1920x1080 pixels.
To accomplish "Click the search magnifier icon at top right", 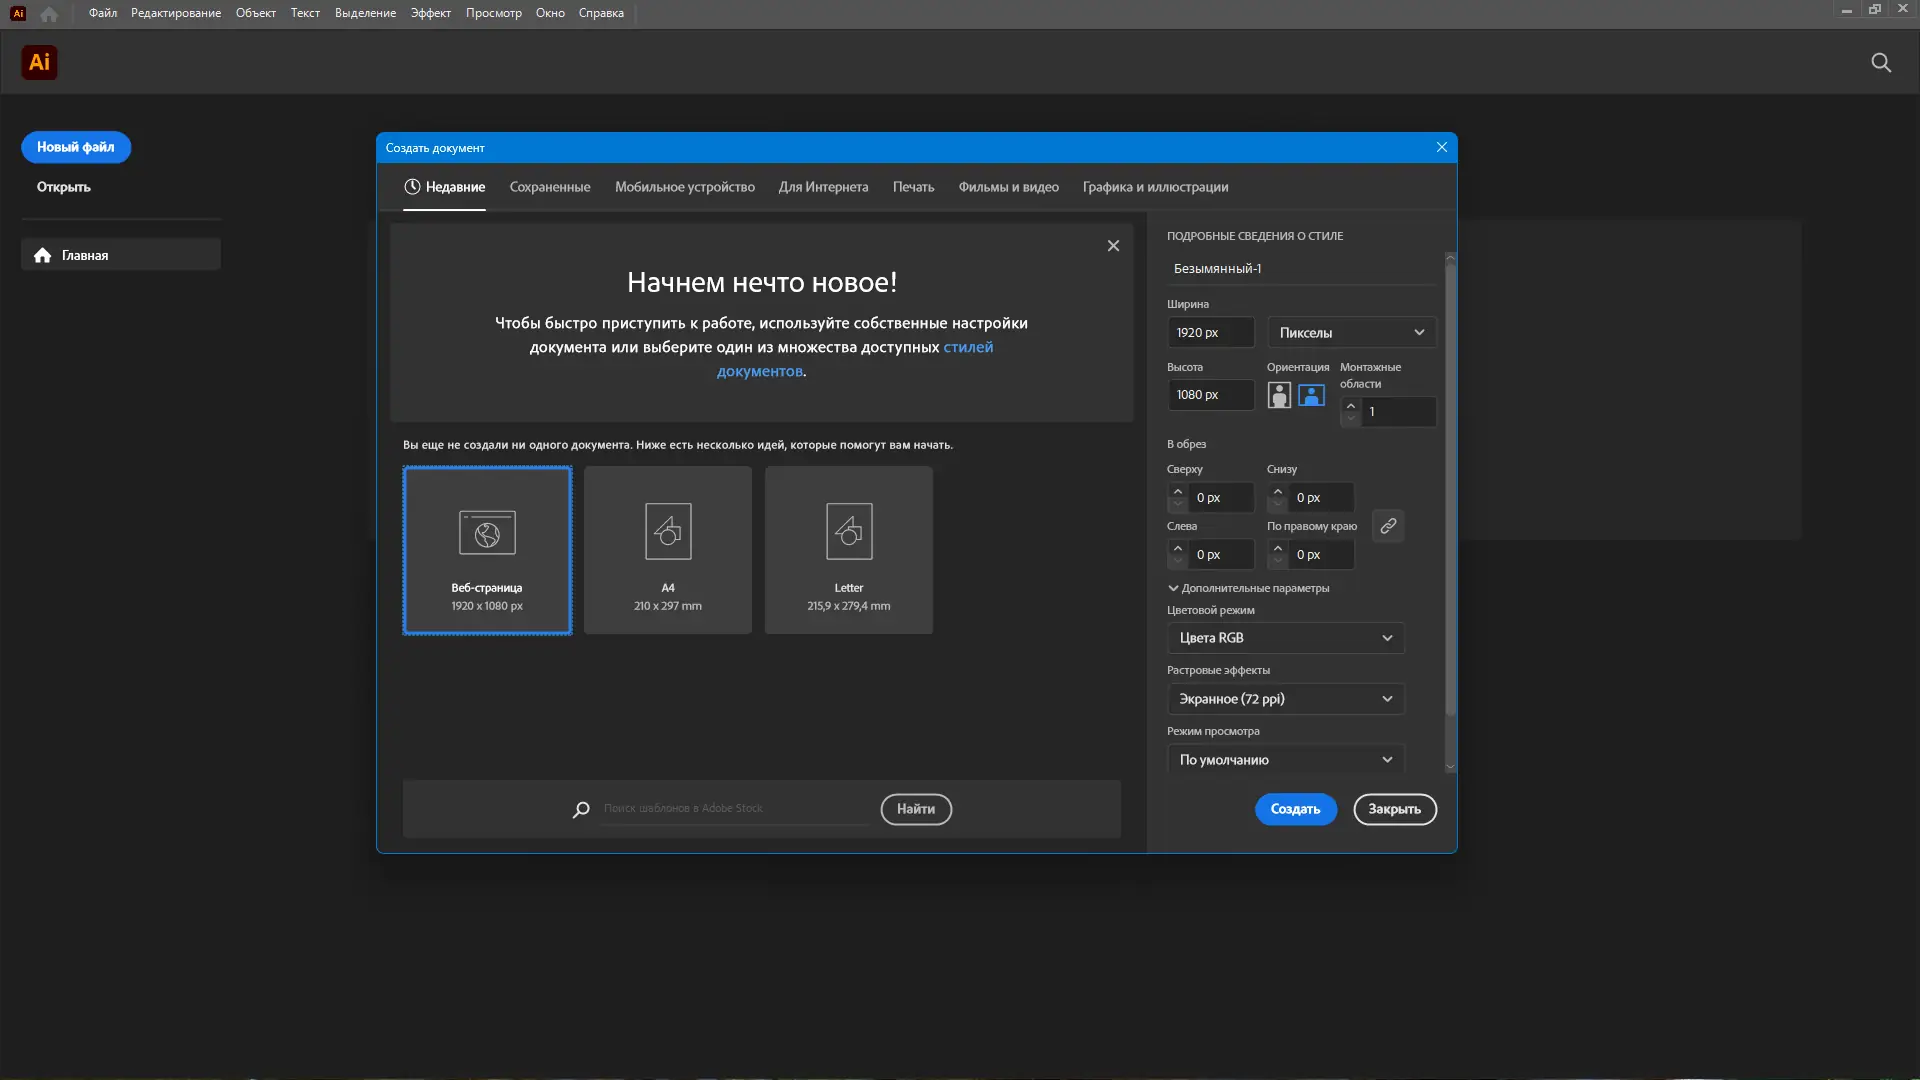I will point(1880,63).
